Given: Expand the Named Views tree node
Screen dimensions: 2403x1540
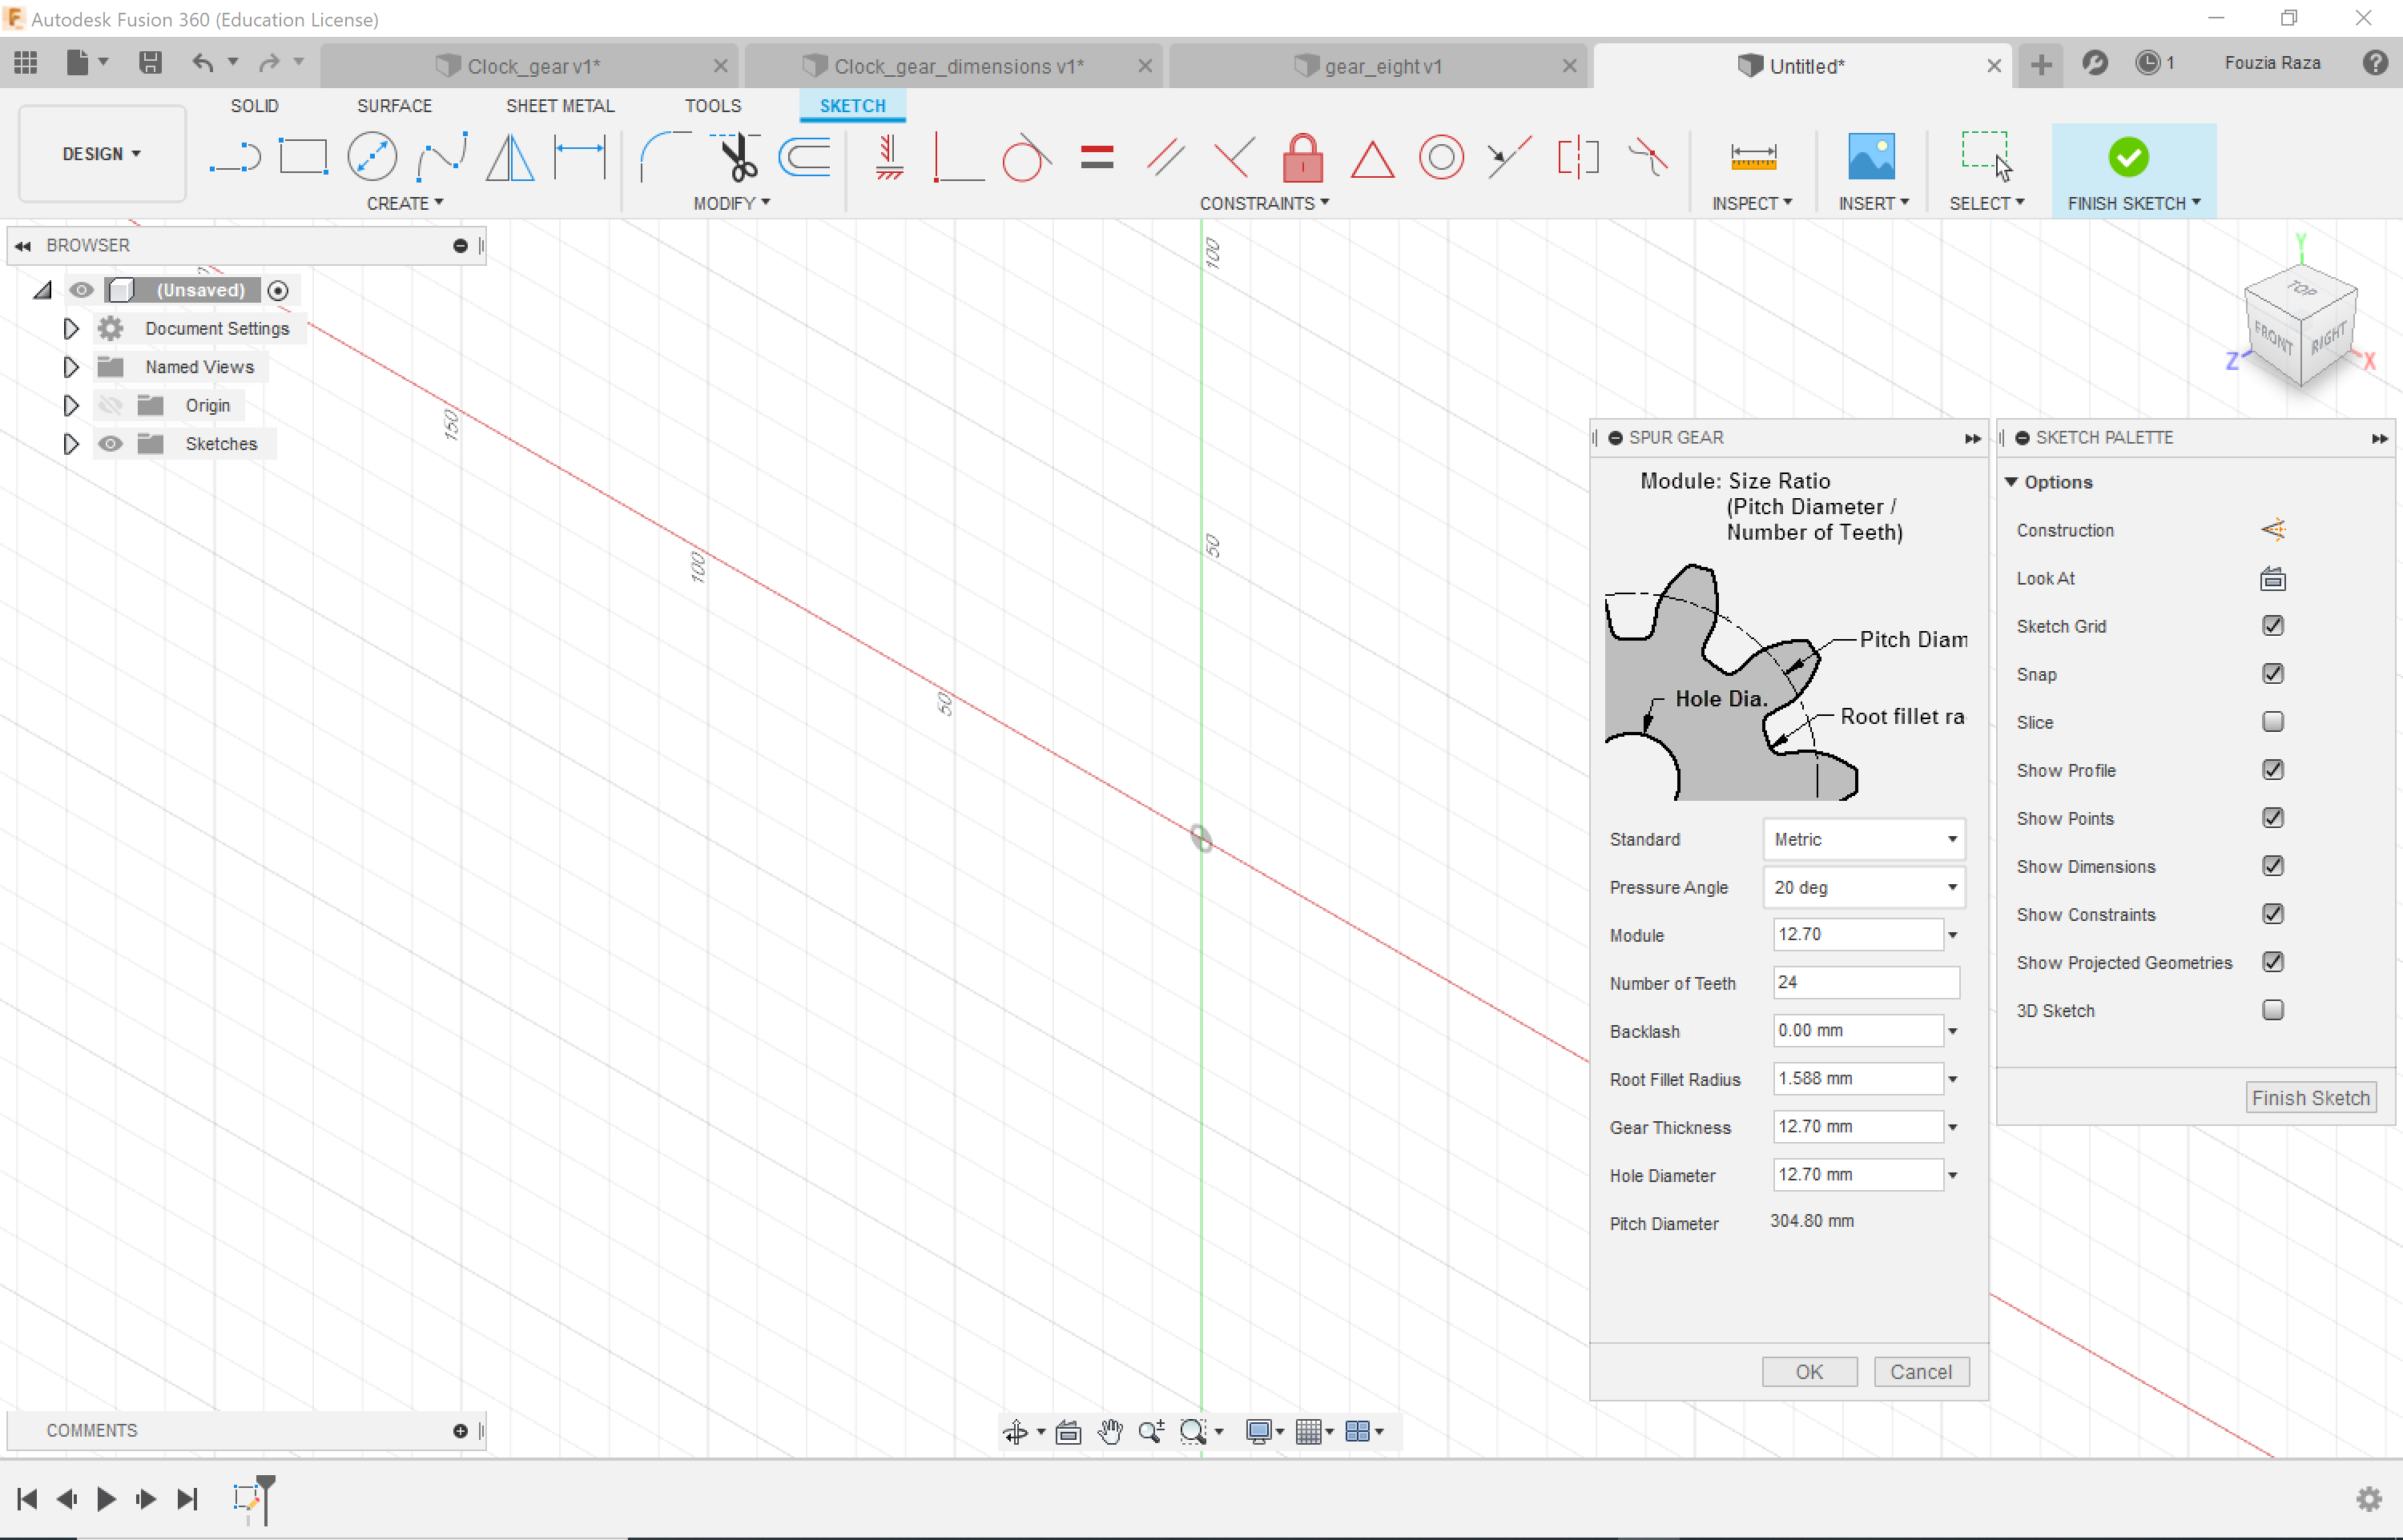Looking at the screenshot, I should click(70, 367).
